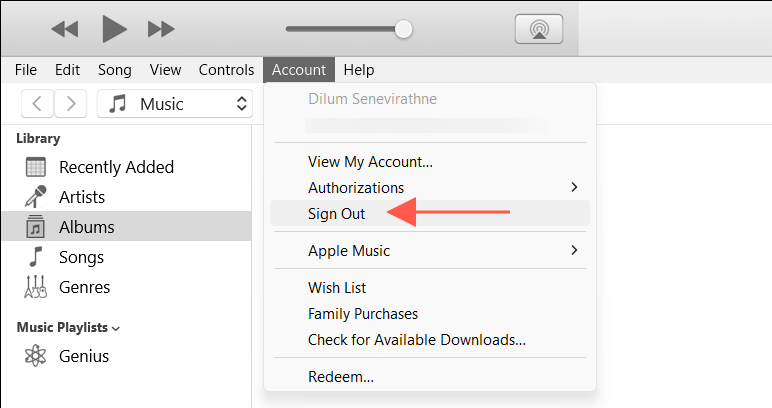
Task: Open the Music media type dropdown
Action: tap(175, 104)
